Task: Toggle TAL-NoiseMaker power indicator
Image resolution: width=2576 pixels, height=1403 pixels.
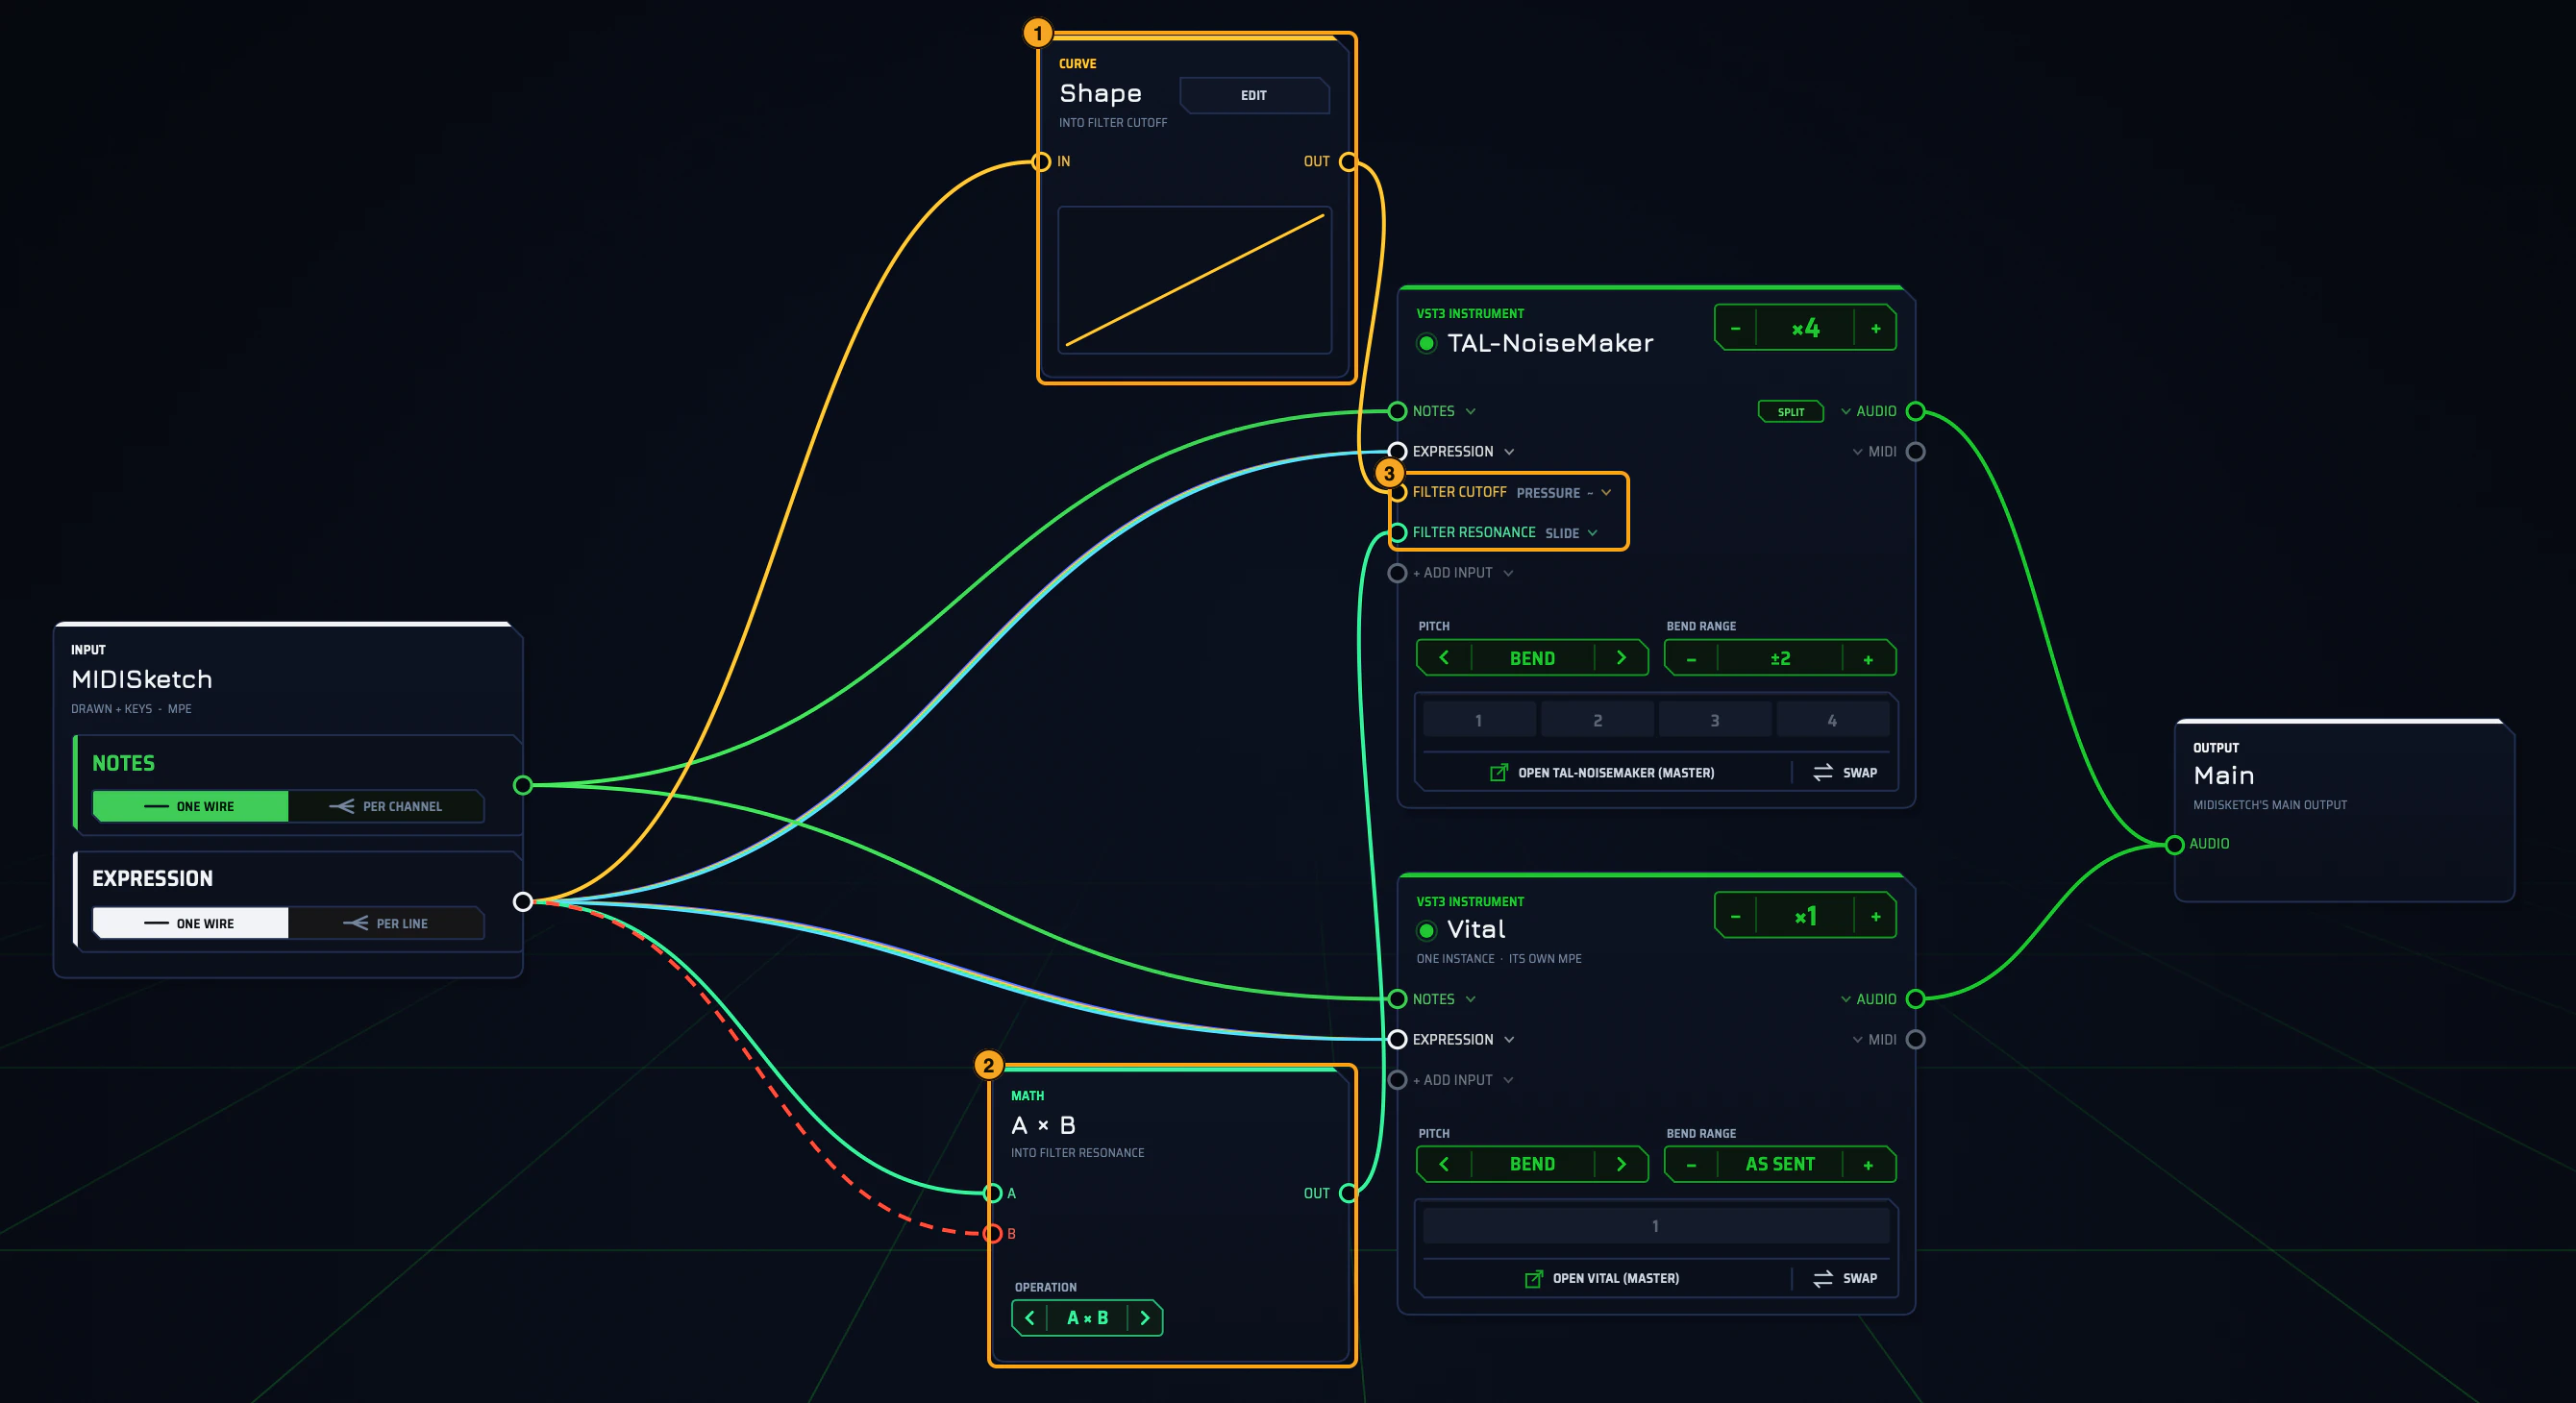Action: pos(1427,343)
